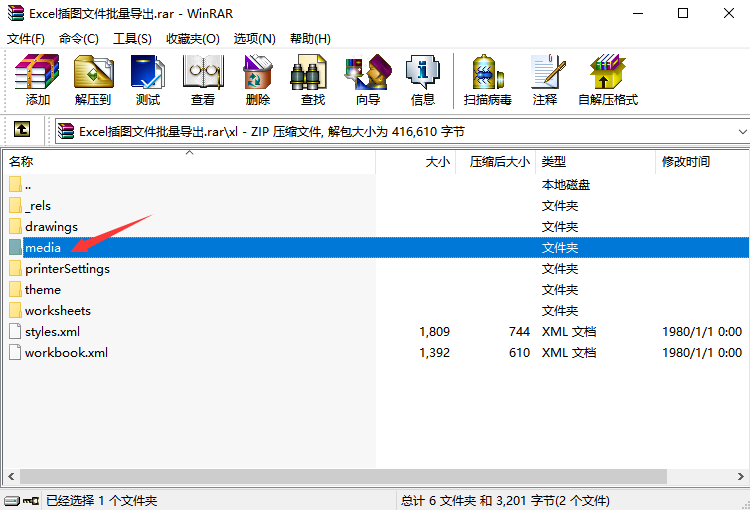Click the Delete (删除) toolbar icon
Screen dimensions: 750x510
pos(258,72)
